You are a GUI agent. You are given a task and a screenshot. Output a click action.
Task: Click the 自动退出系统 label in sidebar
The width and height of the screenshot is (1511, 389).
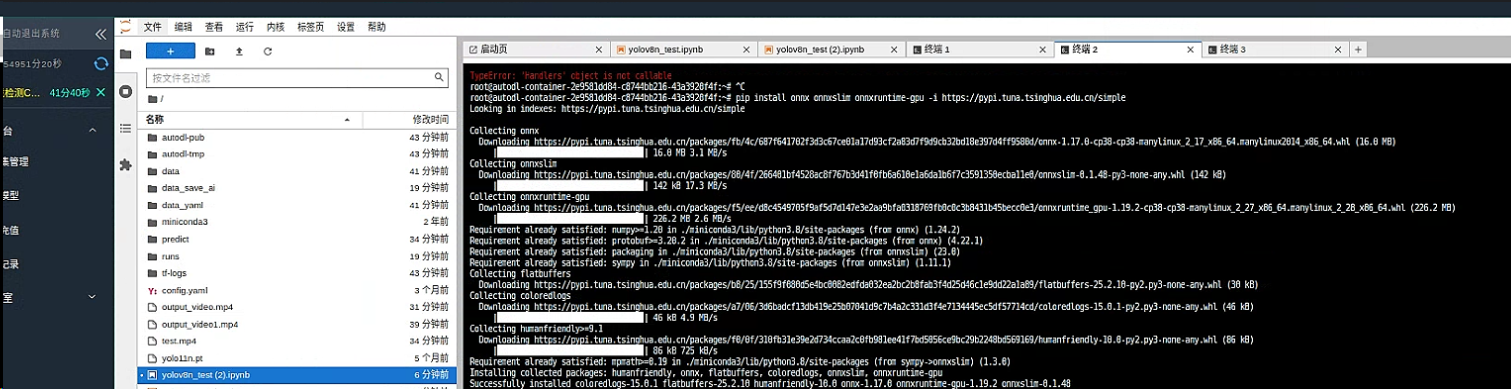click(x=31, y=33)
